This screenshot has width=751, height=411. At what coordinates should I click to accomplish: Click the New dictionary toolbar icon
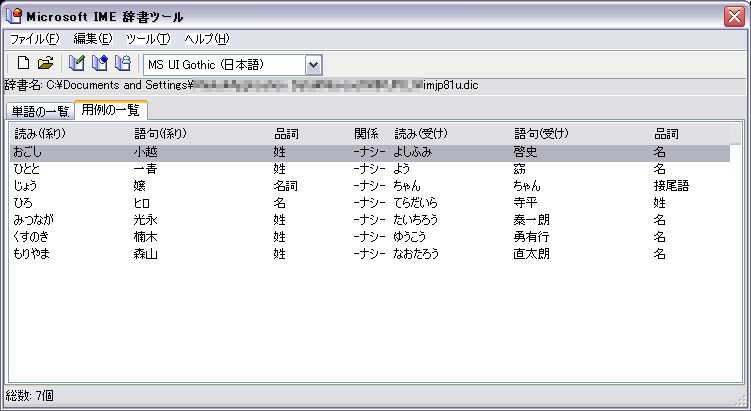pyautogui.click(x=24, y=64)
